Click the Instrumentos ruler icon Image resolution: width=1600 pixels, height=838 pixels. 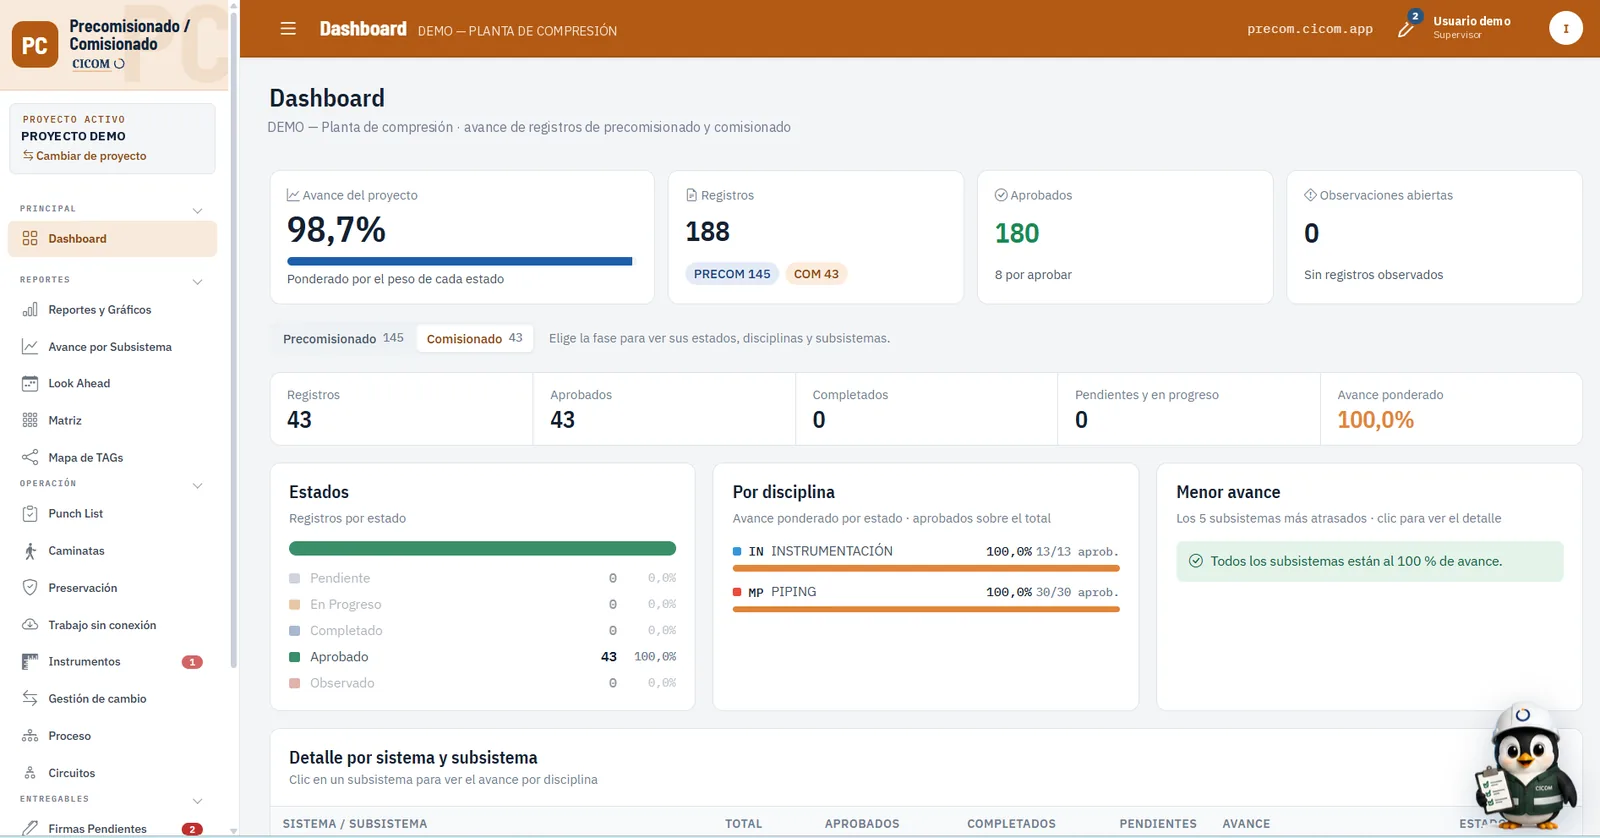click(x=30, y=662)
